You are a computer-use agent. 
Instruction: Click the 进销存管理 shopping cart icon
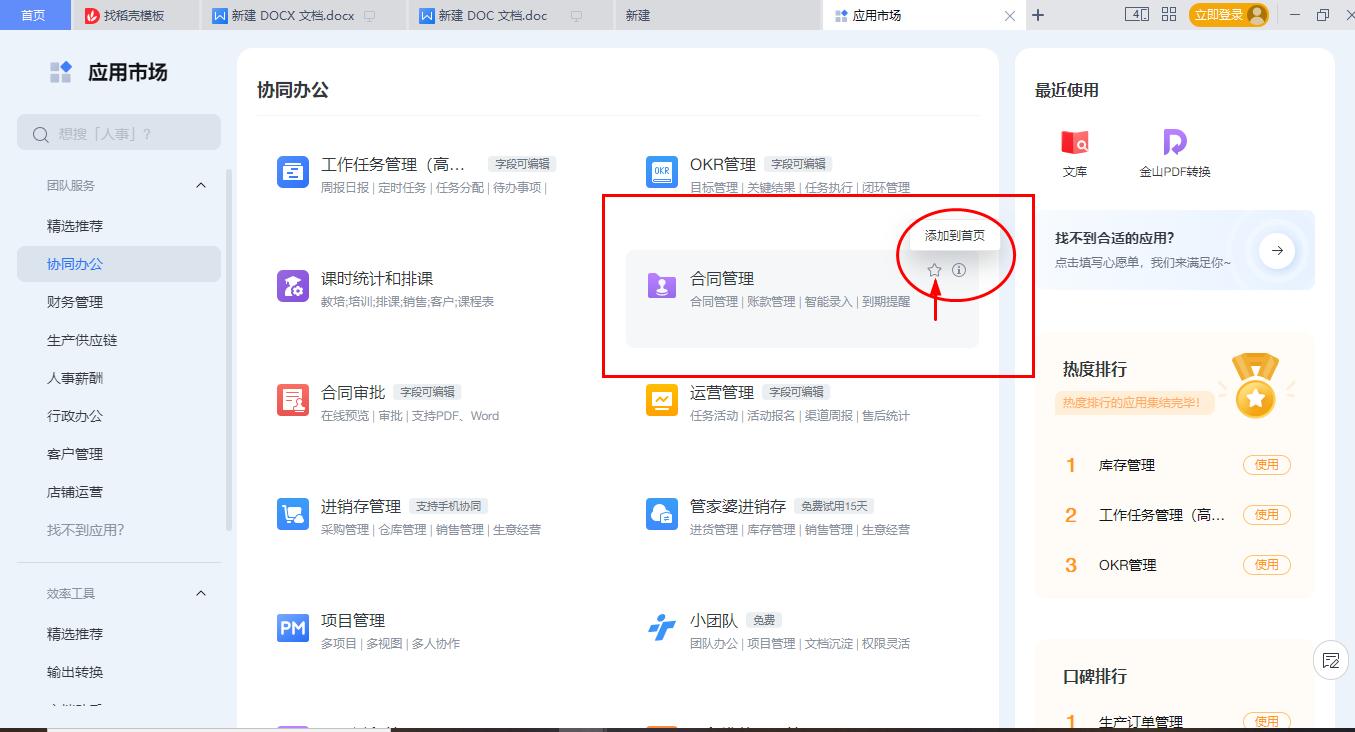point(292,514)
